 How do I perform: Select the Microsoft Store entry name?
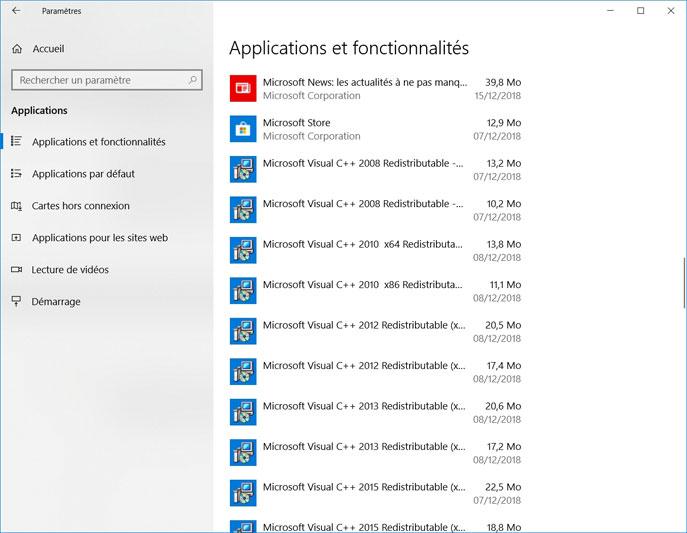pyautogui.click(x=297, y=123)
